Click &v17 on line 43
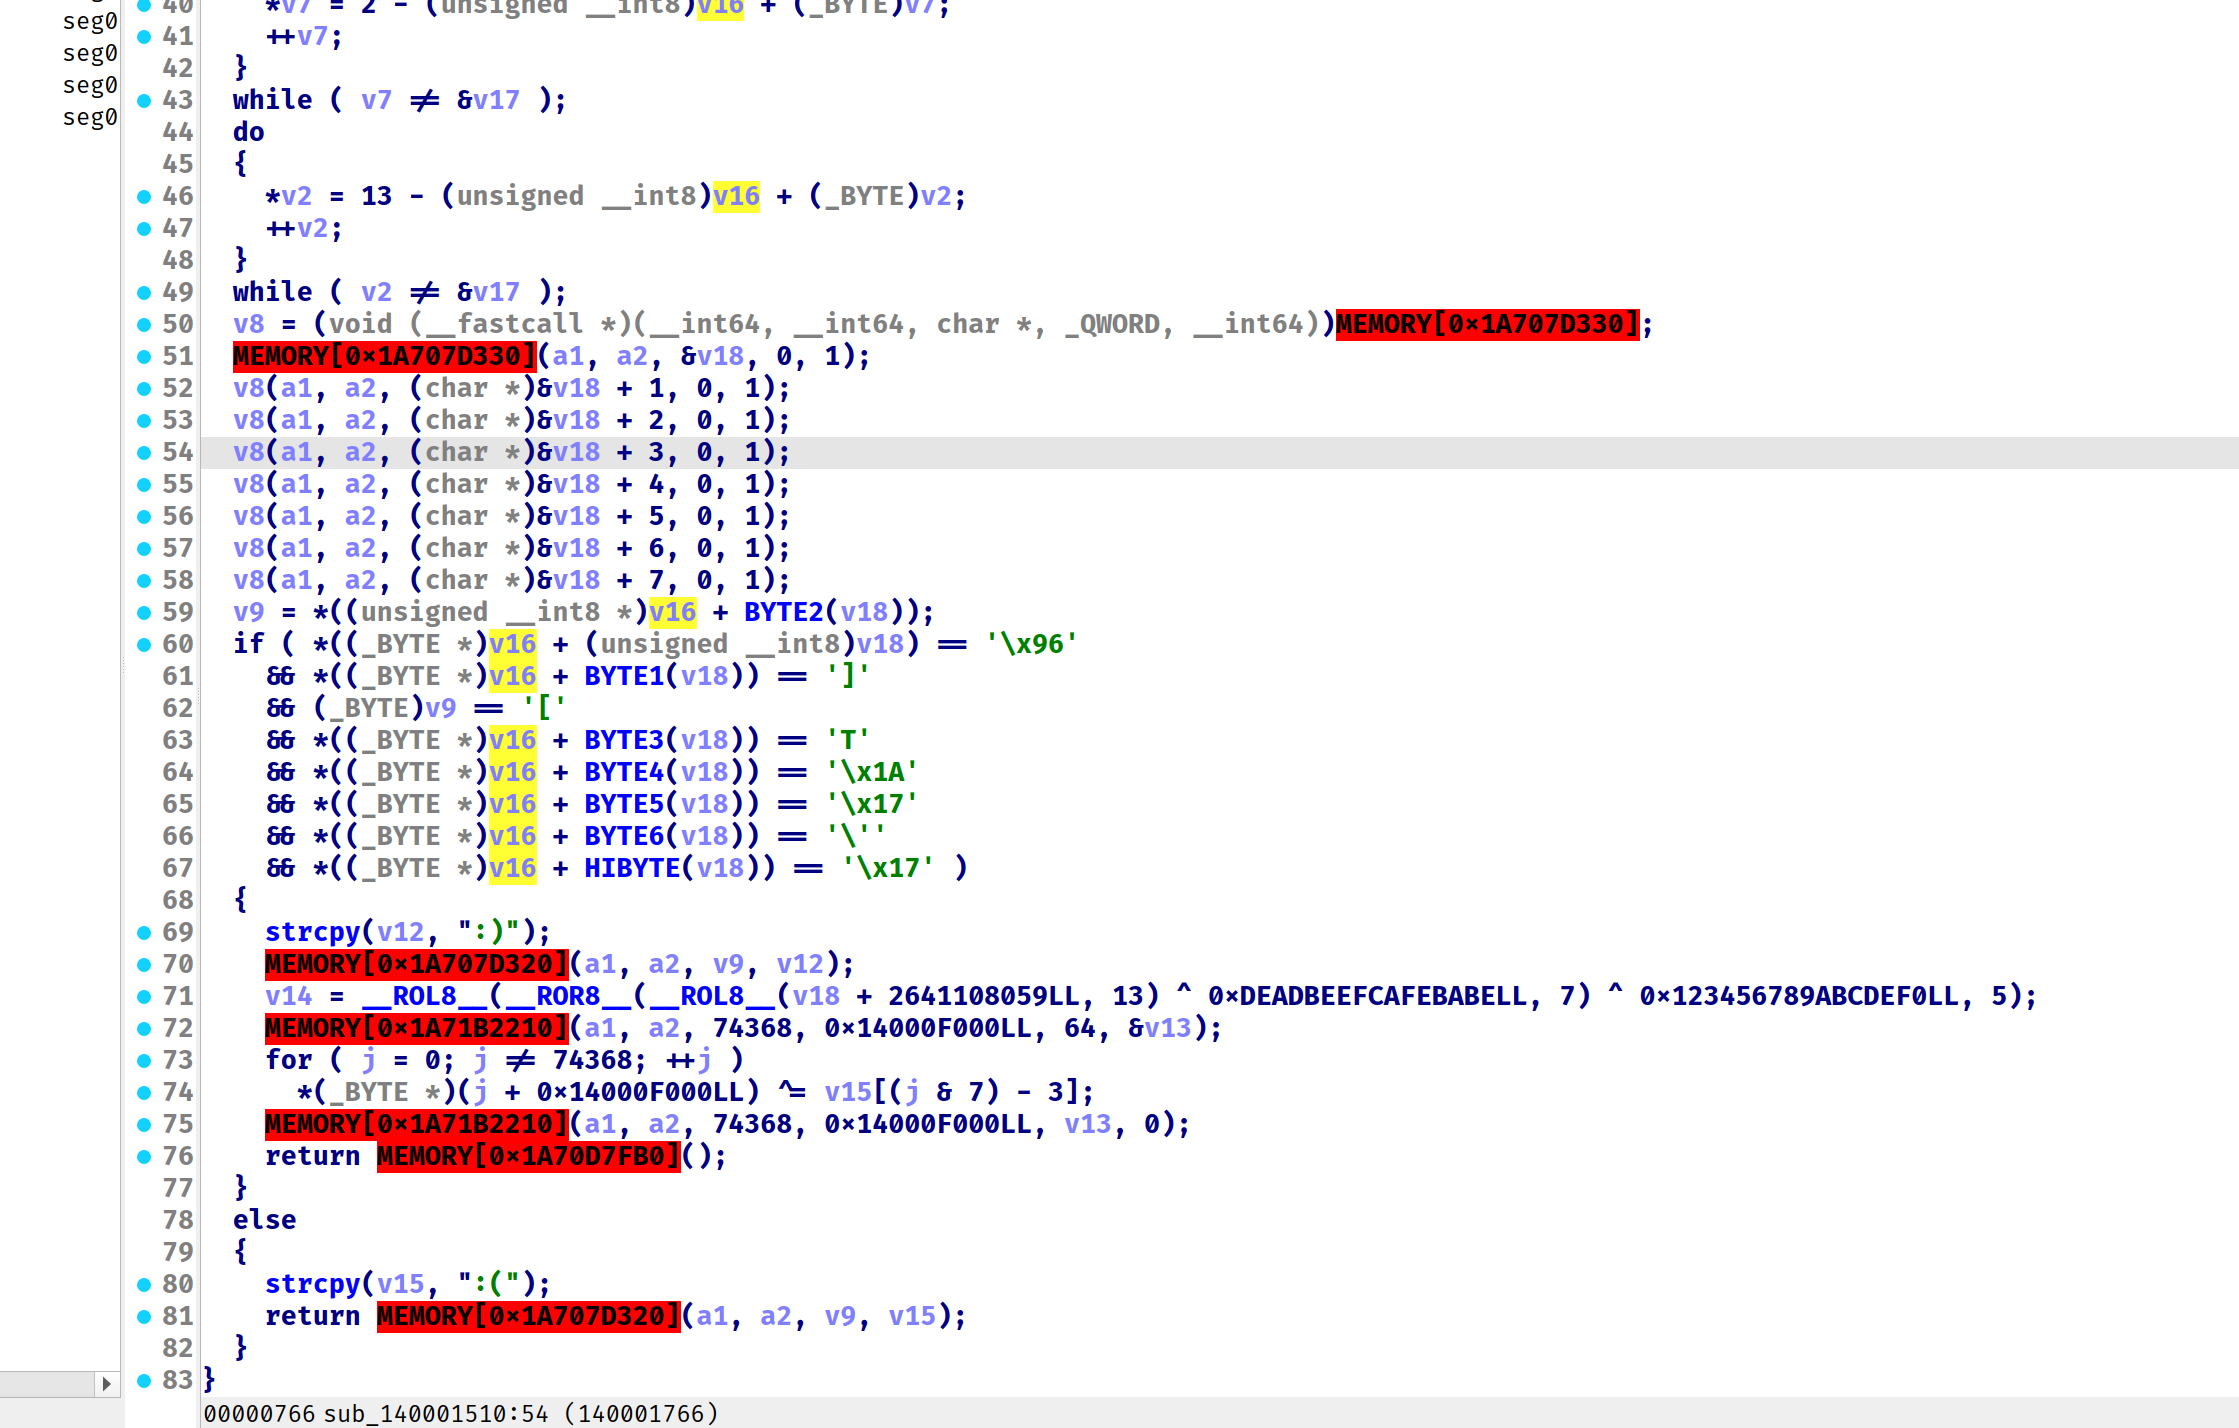The height and width of the screenshot is (1428, 2239). tap(488, 100)
